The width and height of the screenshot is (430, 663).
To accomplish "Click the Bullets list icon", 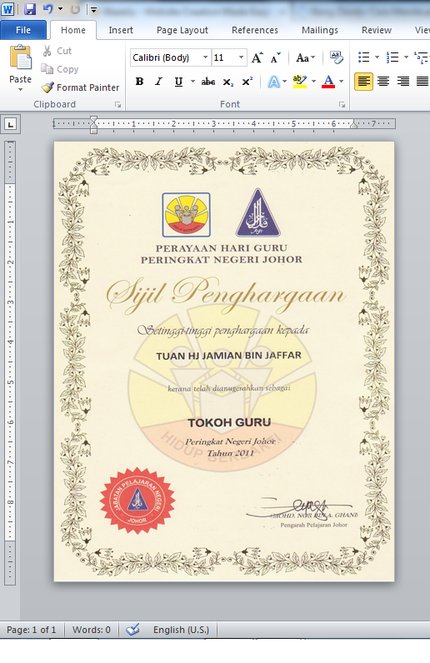I will tap(364, 57).
